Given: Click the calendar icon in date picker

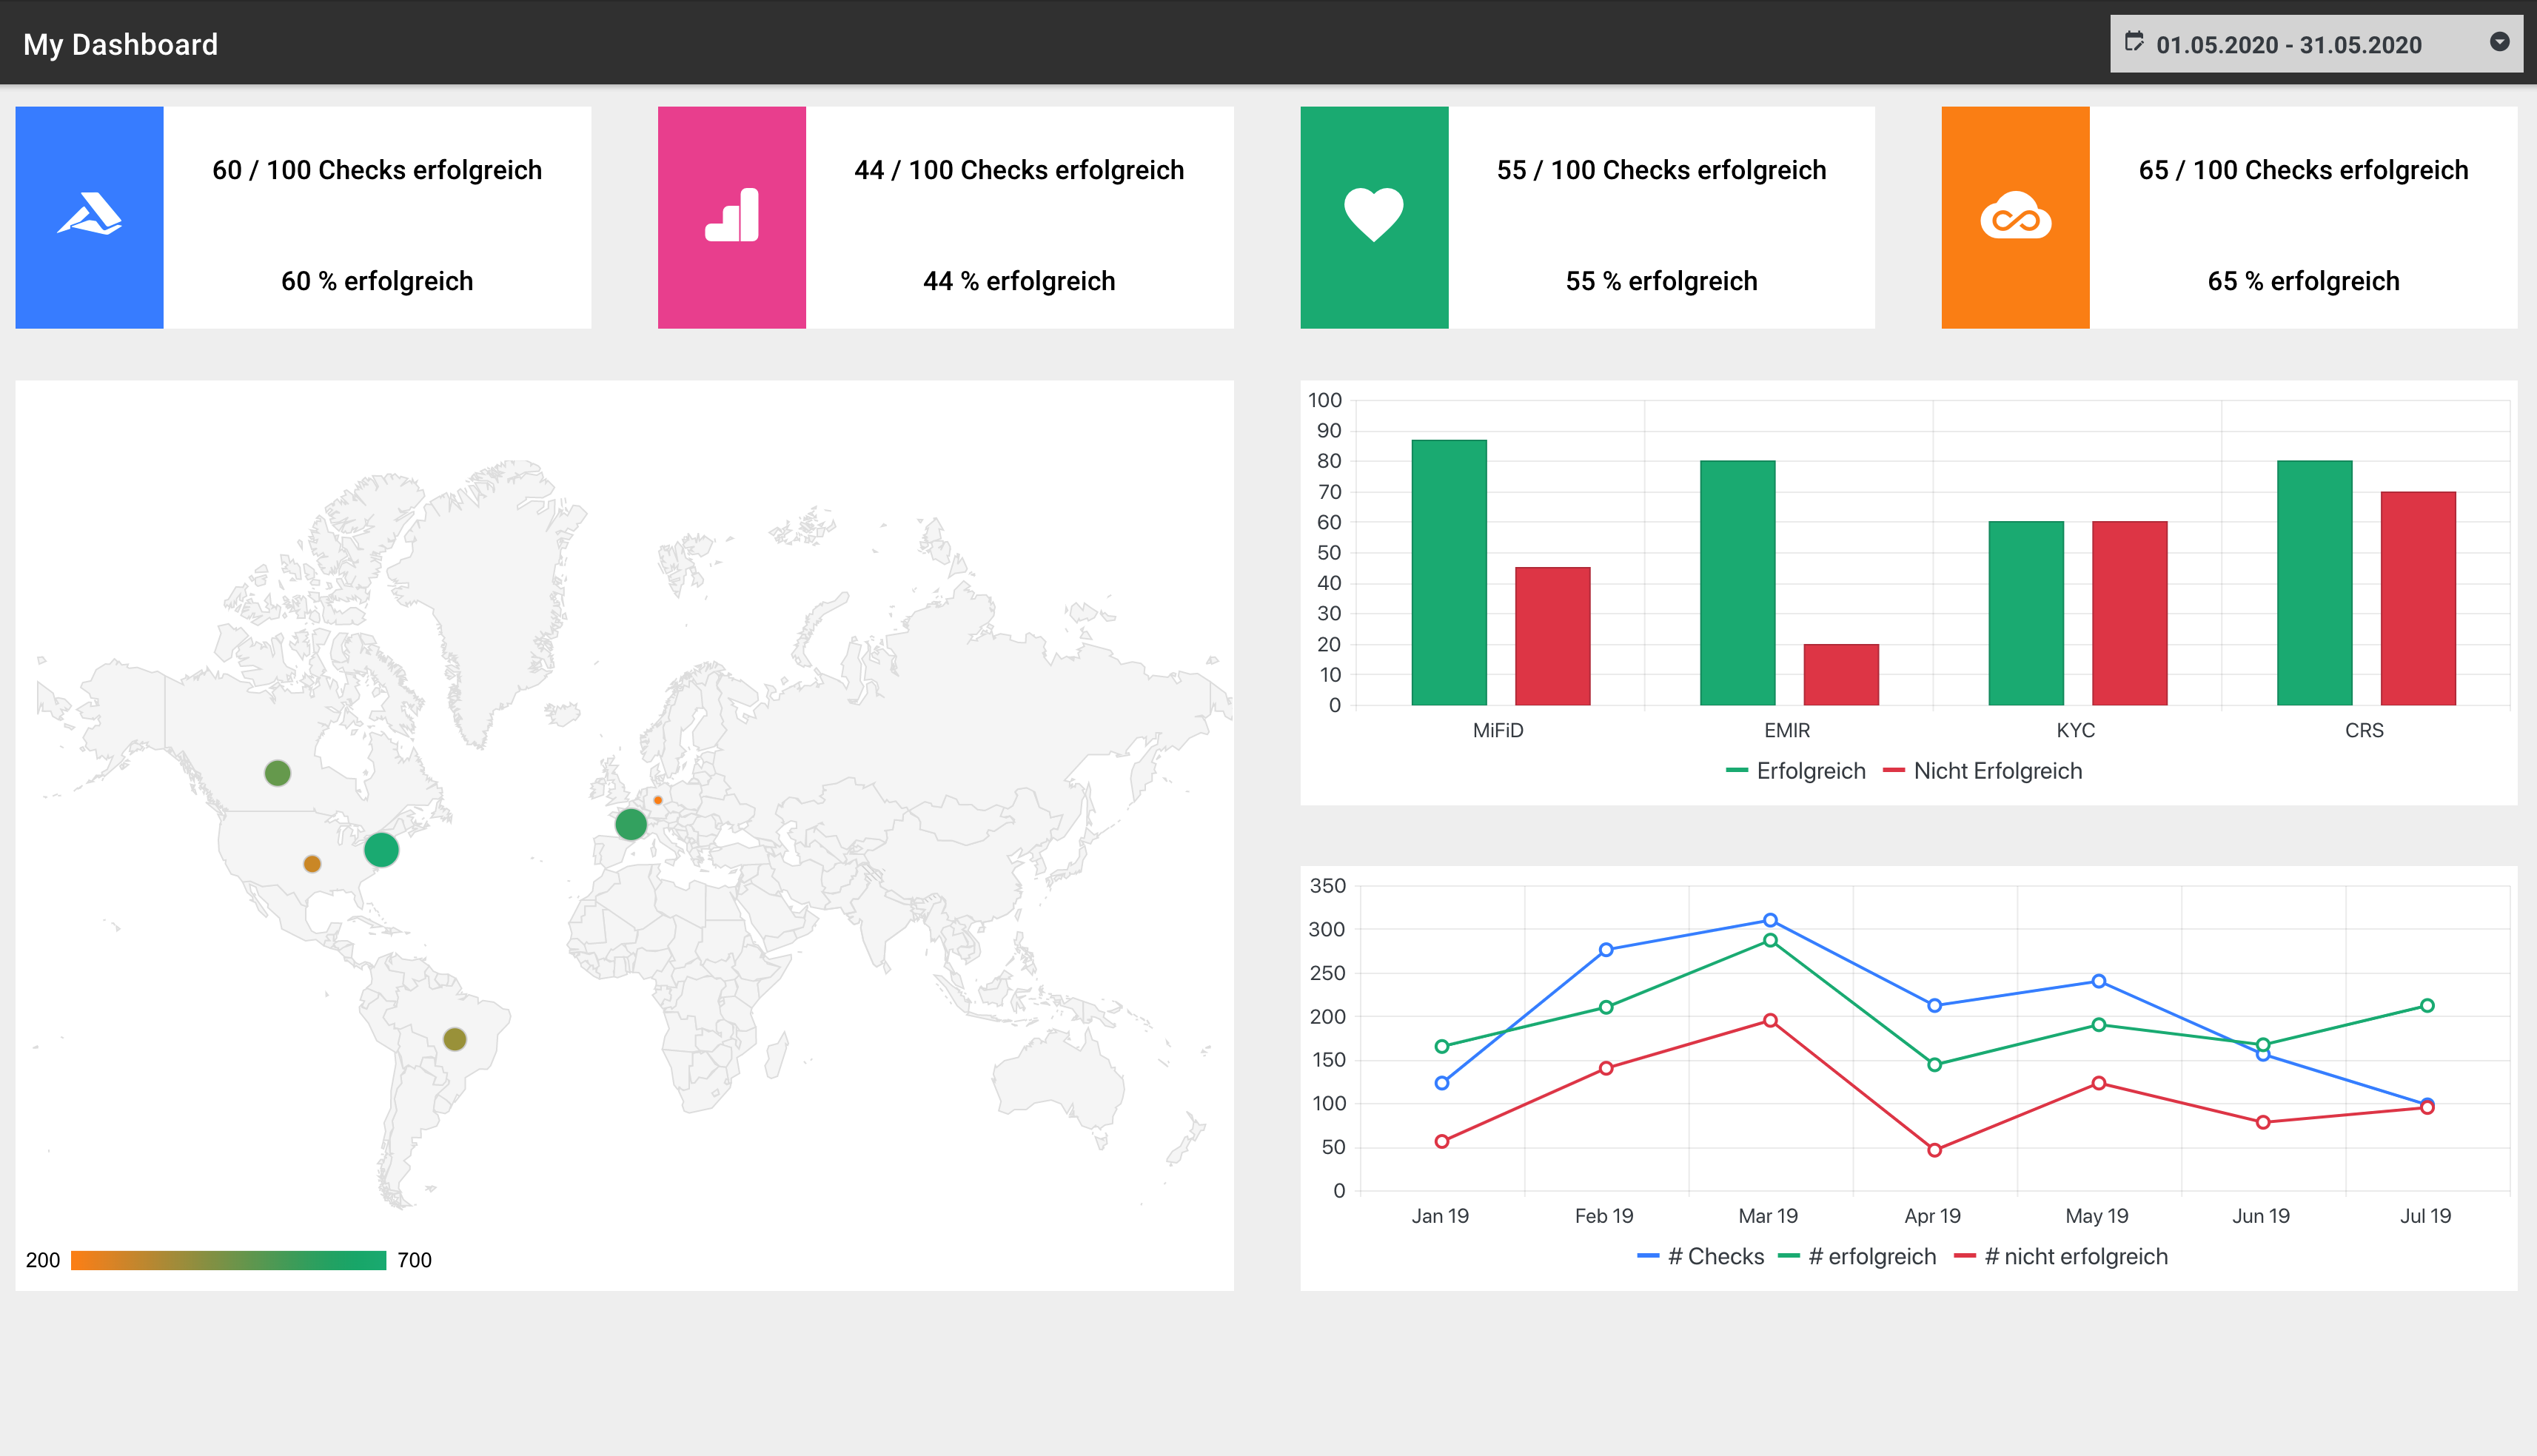Looking at the screenshot, I should click(x=2133, y=42).
